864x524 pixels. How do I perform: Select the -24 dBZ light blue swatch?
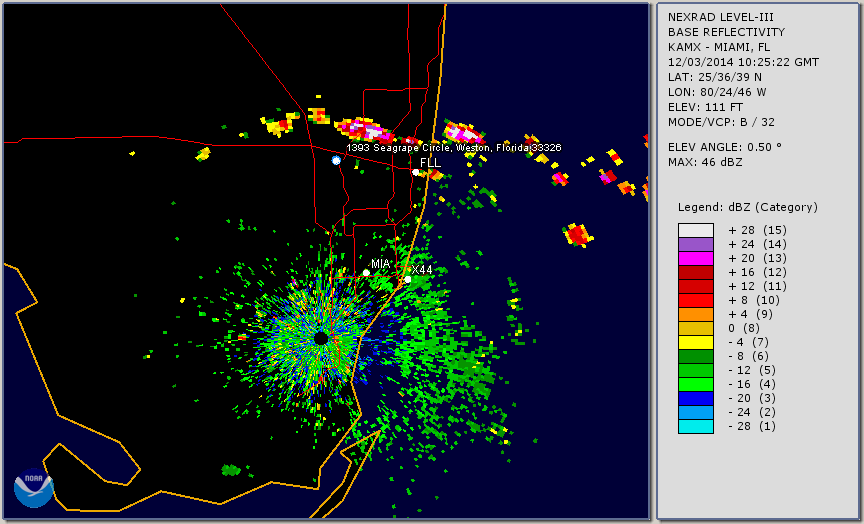(x=695, y=413)
